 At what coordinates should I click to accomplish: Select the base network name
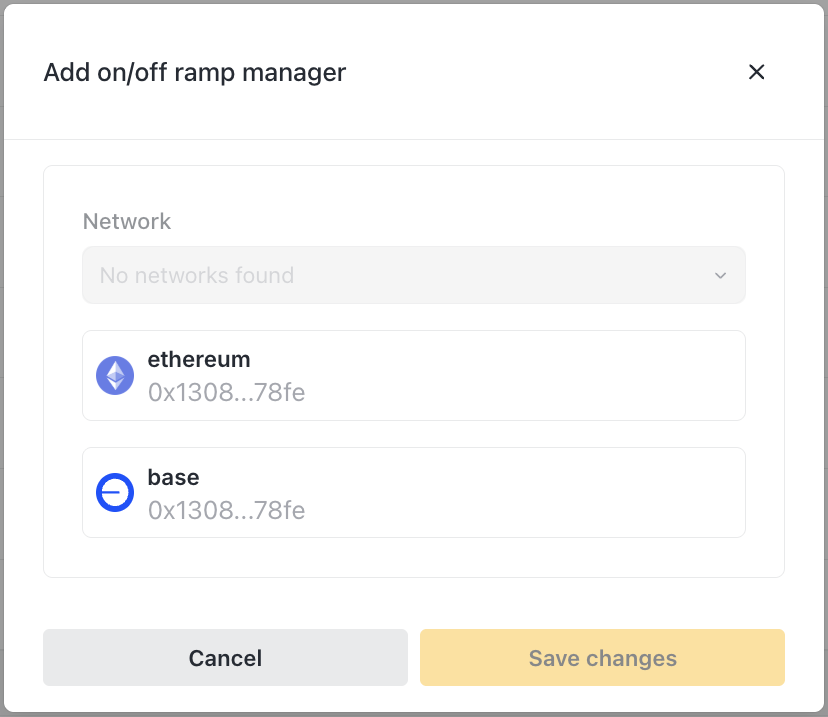(173, 477)
